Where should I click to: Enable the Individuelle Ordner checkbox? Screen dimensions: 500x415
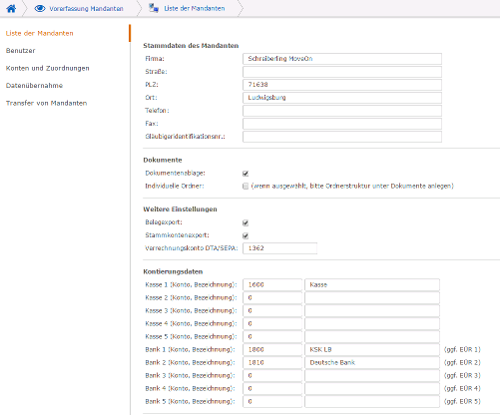click(246, 186)
